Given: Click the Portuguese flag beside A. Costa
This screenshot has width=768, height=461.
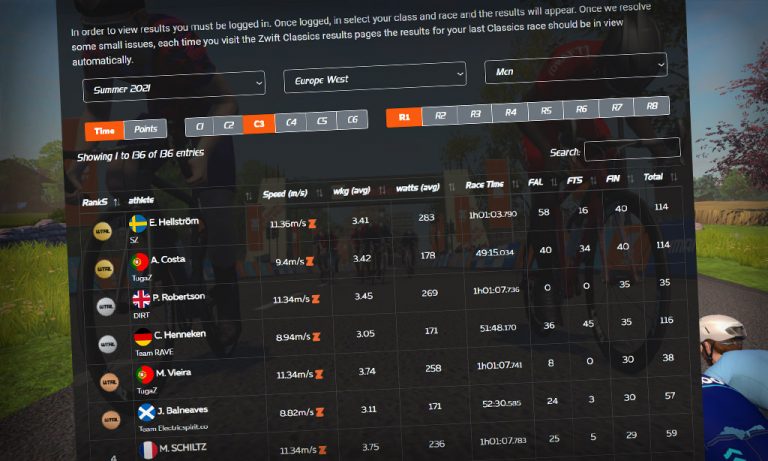Looking at the screenshot, I should pyautogui.click(x=140, y=262).
